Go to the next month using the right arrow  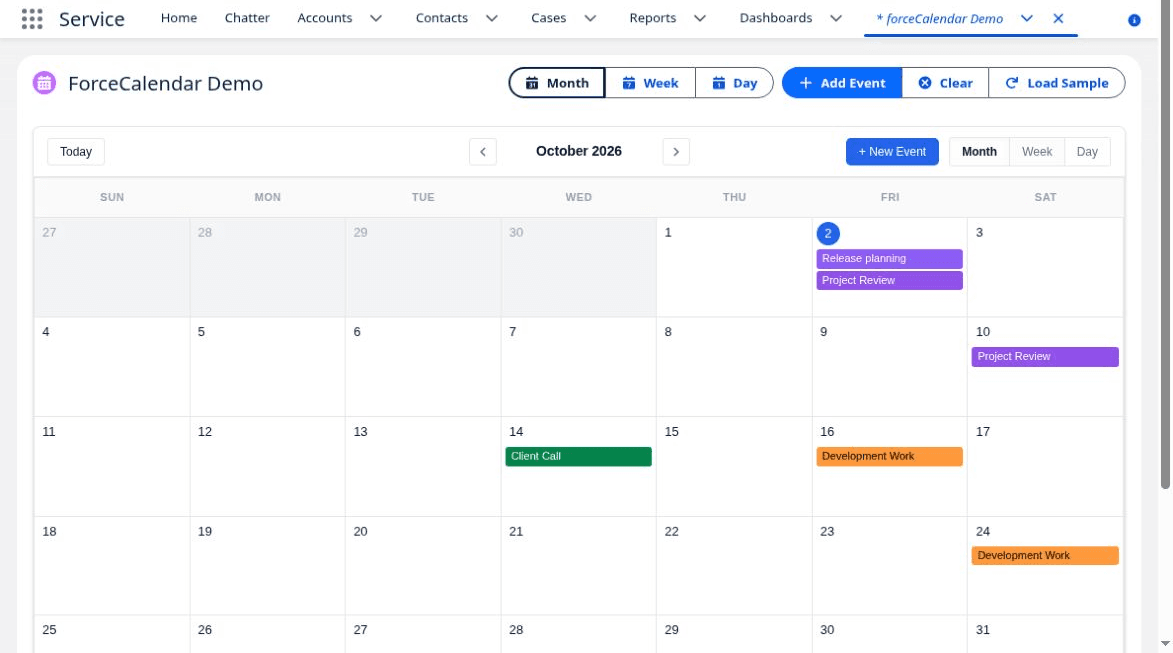click(x=676, y=152)
